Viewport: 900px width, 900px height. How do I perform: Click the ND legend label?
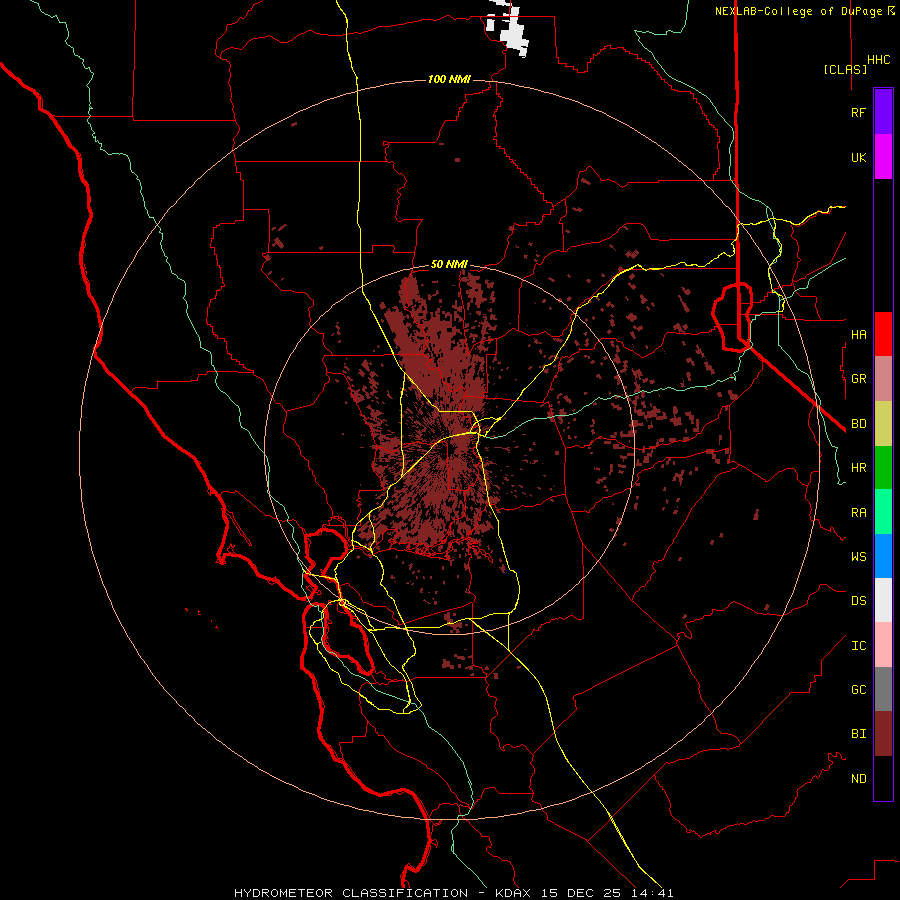tap(858, 779)
